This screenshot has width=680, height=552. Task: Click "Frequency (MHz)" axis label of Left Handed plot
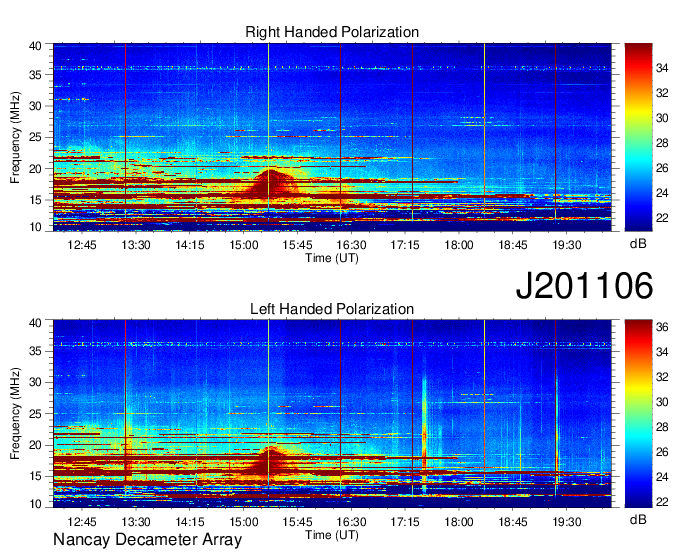[15, 414]
